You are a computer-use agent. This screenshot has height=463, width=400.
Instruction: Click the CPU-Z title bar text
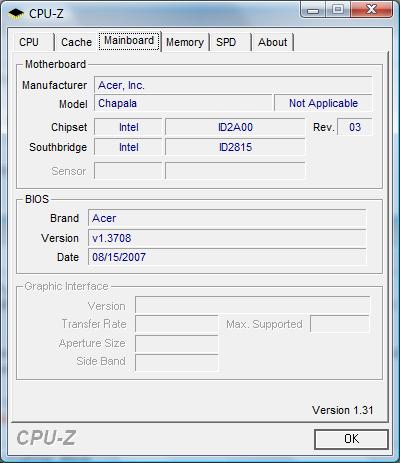[x=46, y=14]
